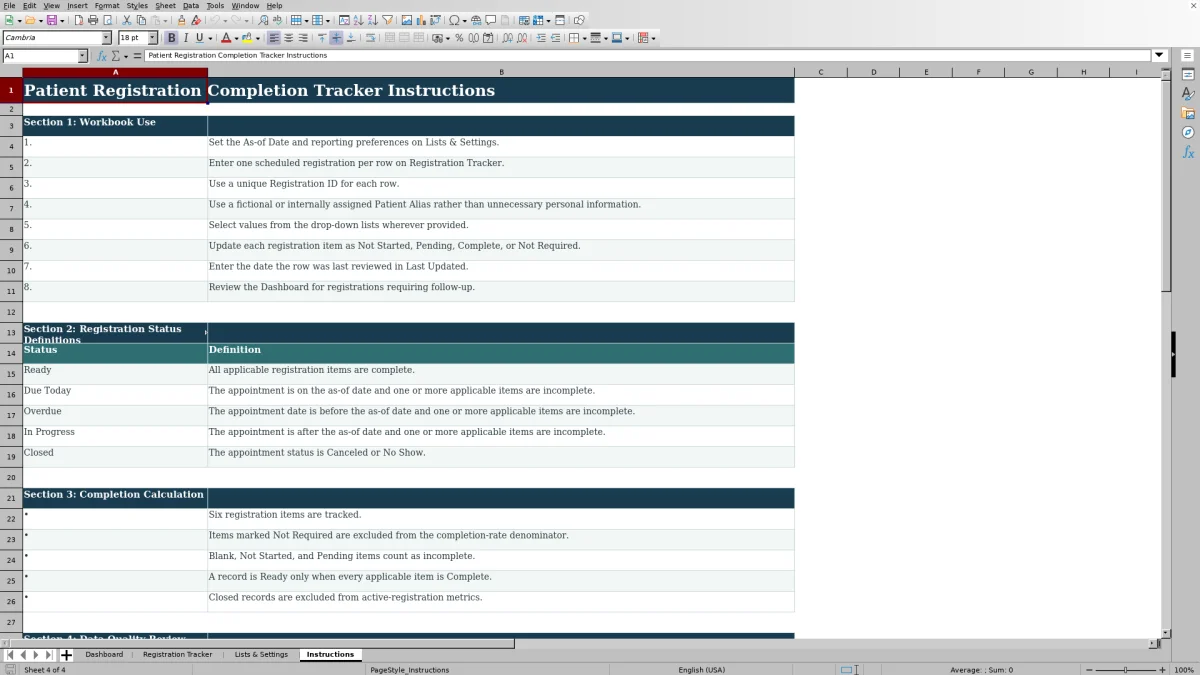Toggle Align Top button

pos(322,38)
